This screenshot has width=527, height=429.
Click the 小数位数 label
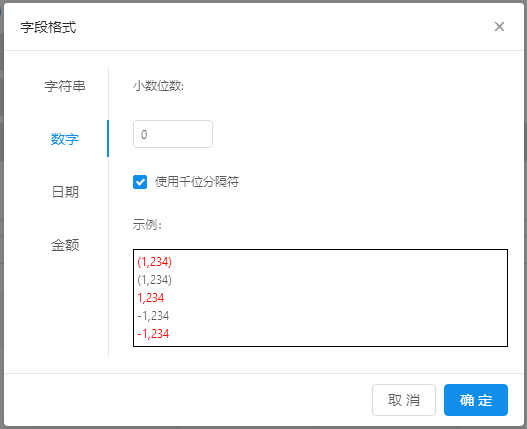pos(158,86)
